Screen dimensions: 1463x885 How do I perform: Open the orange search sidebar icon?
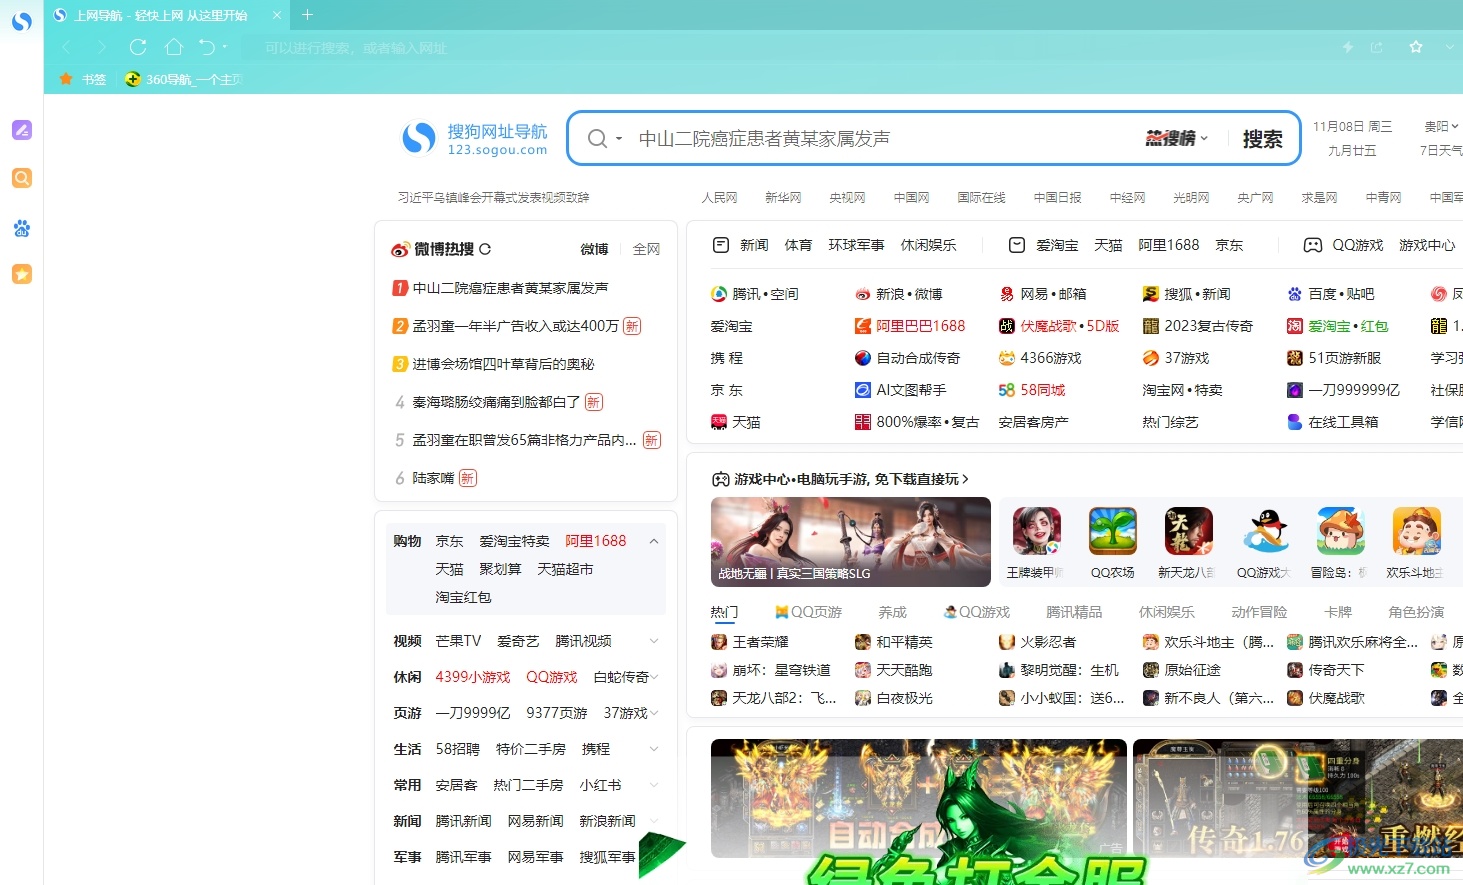click(x=21, y=178)
